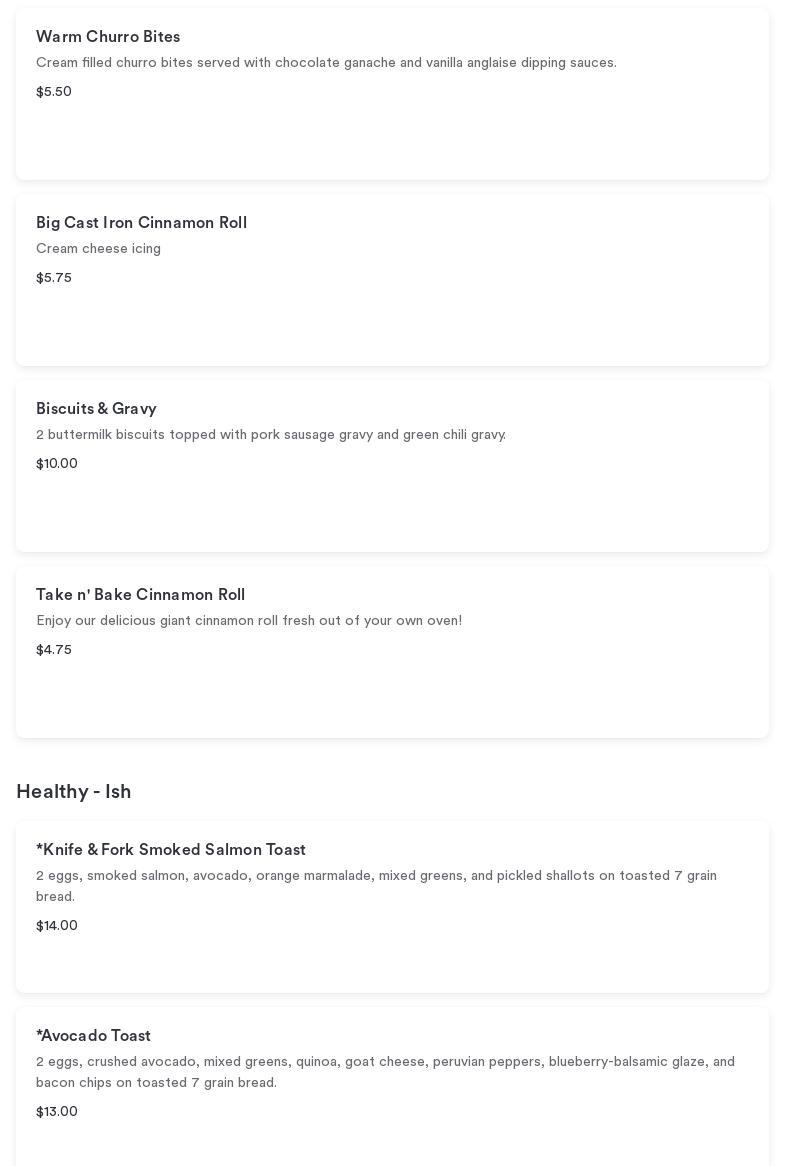Click the Avocado Toast item title
This screenshot has width=785, height=1166.
93,1036
